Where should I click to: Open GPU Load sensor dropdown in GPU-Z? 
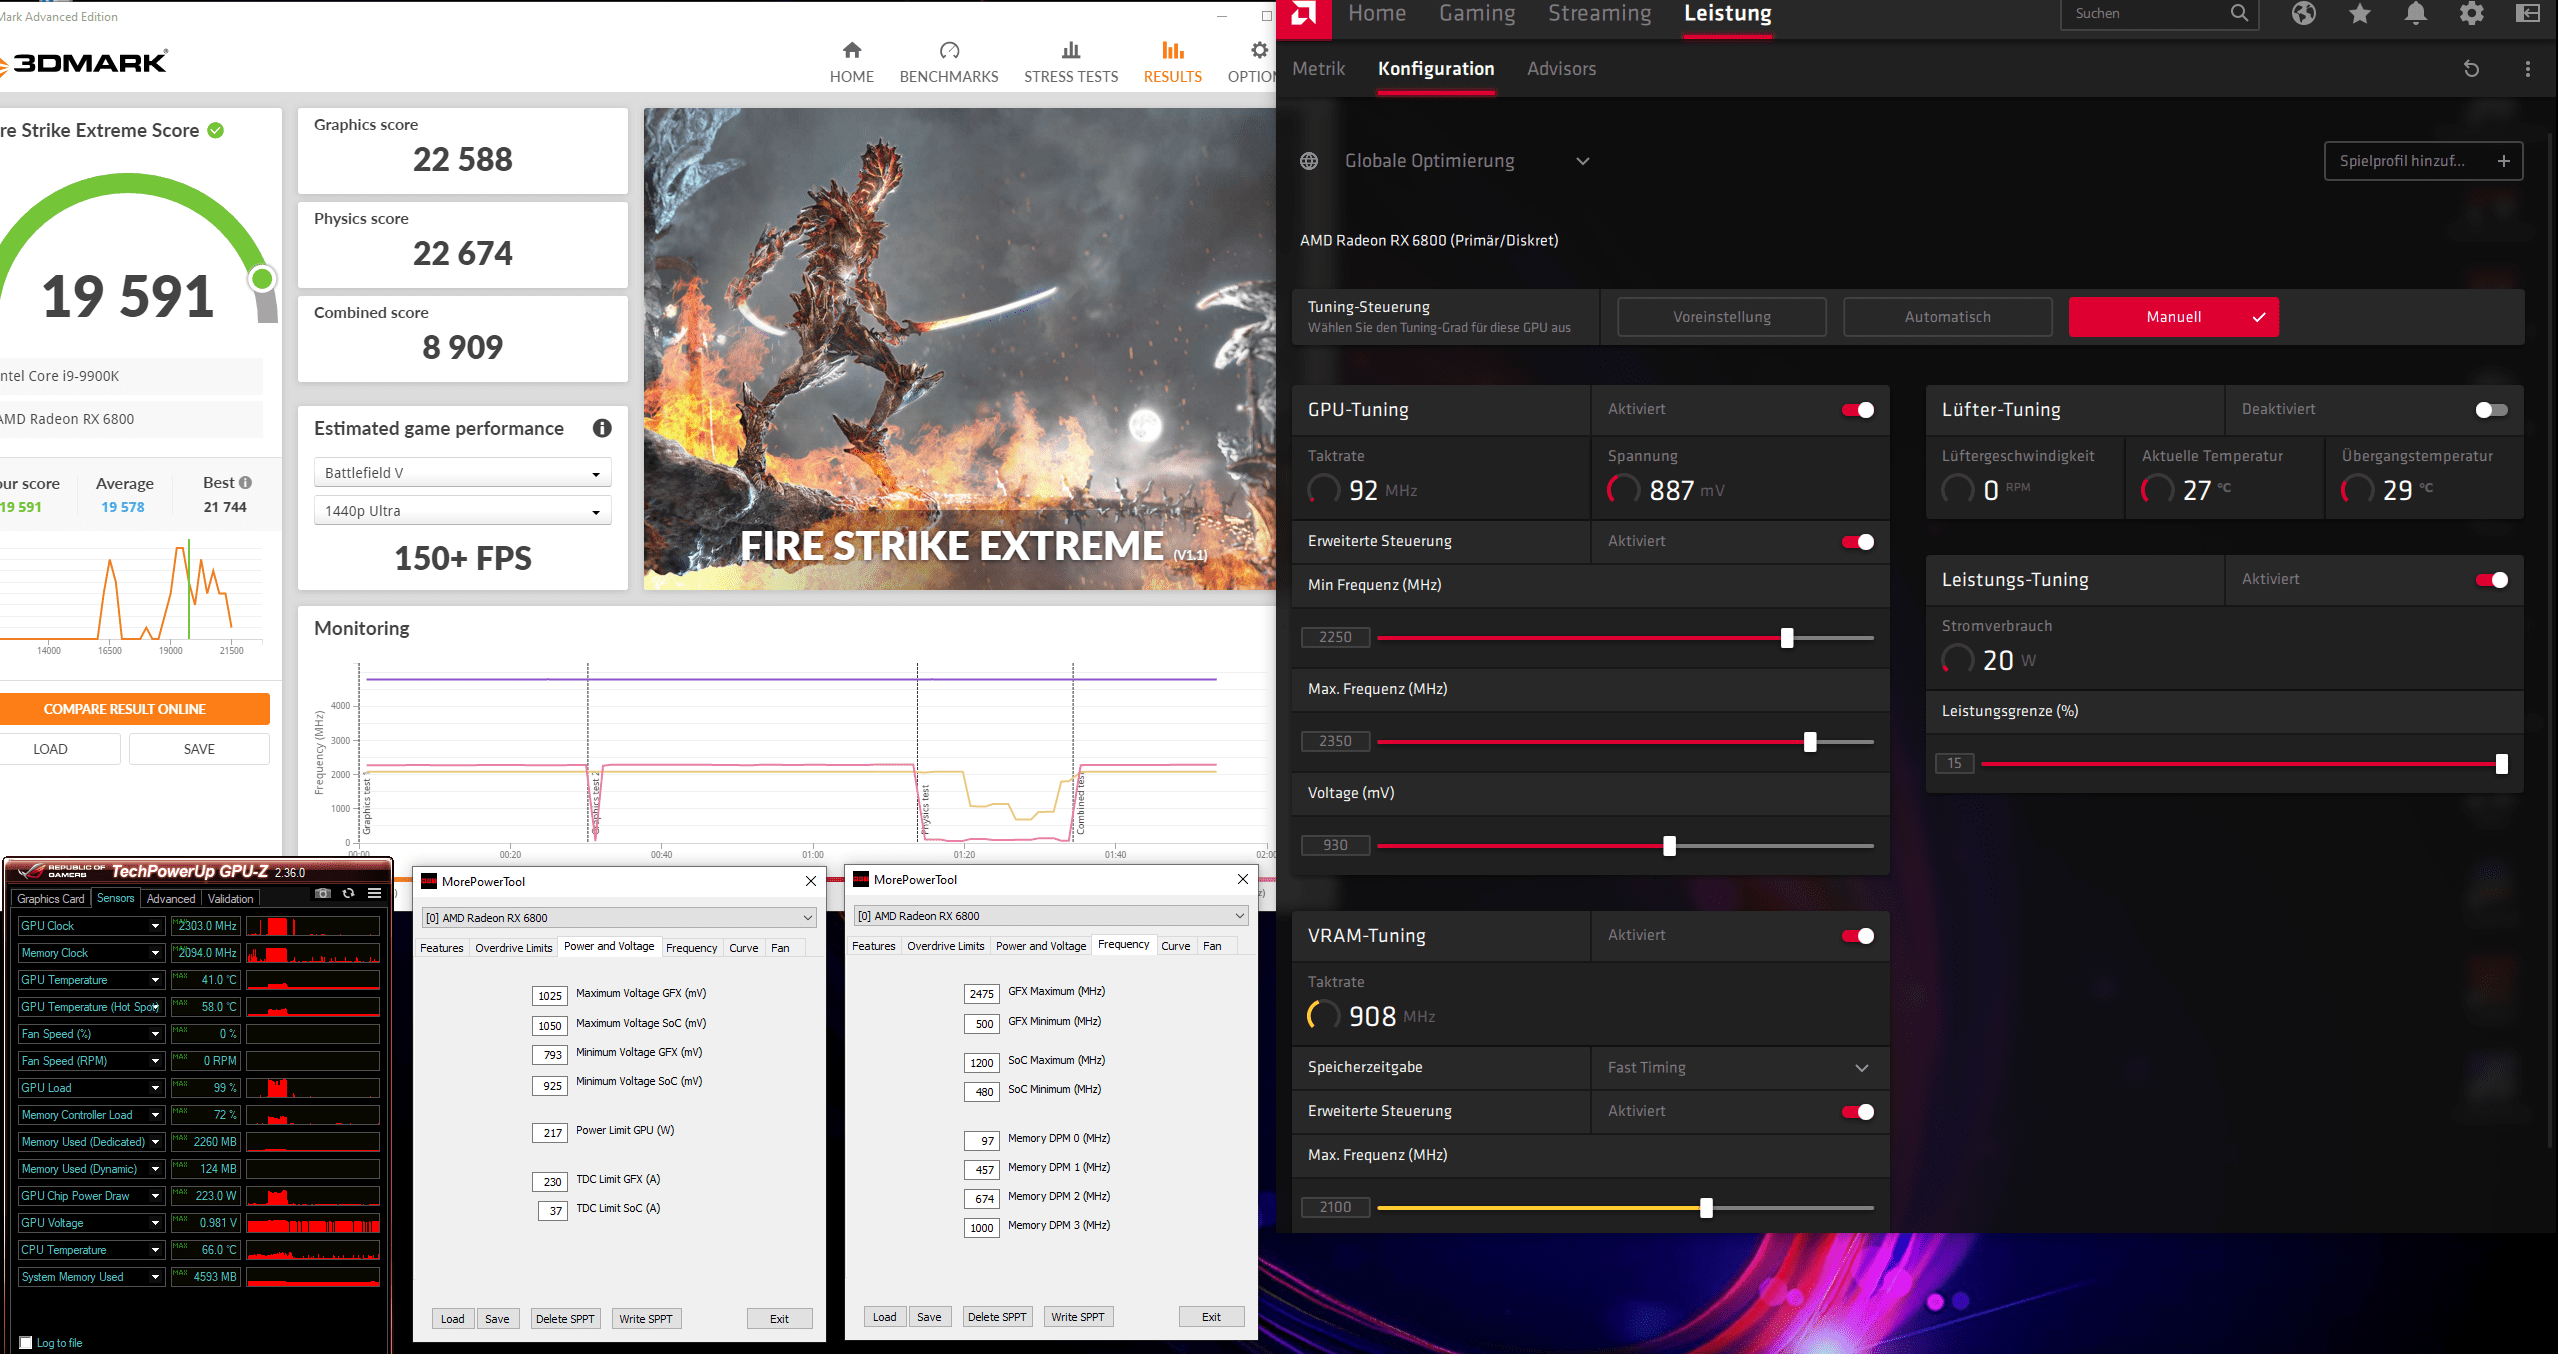point(155,1088)
